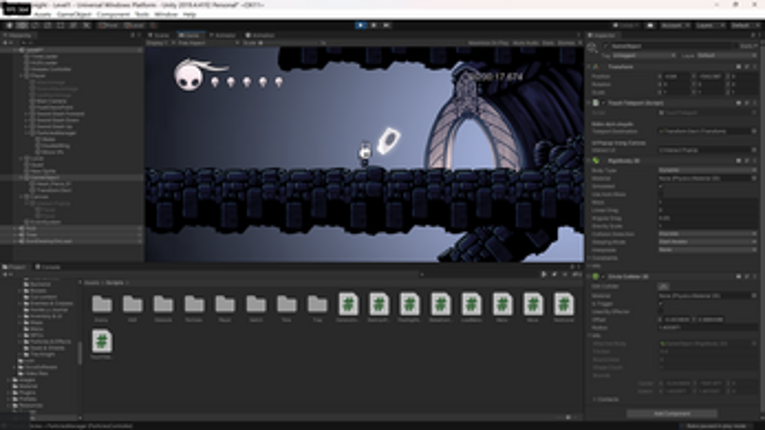This screenshot has width=765, height=430.
Task: Toggle Is Trigger checkbox in Circle Collider
Action: (x=661, y=304)
